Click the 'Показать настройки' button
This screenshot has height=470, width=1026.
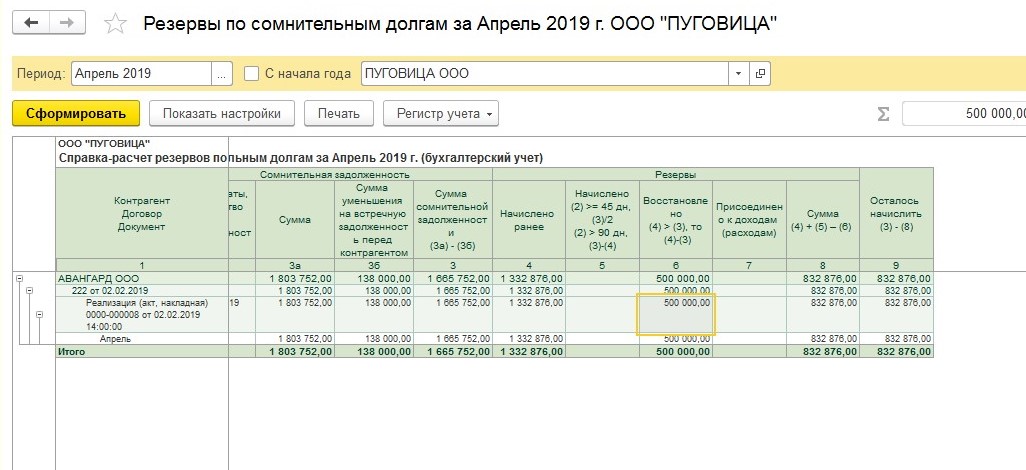tap(222, 114)
